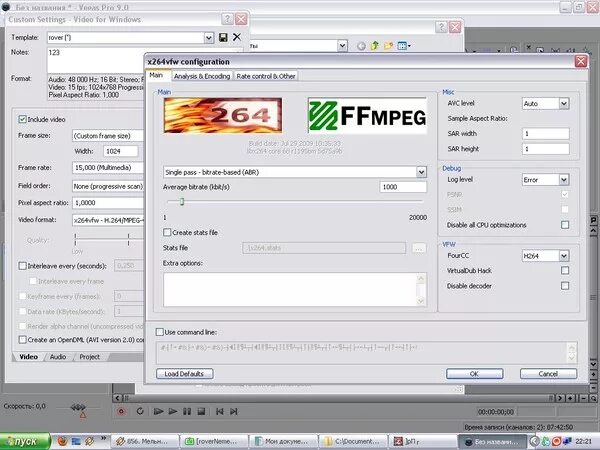Delete the template with the X icon
600x450 pixels.
point(237,37)
